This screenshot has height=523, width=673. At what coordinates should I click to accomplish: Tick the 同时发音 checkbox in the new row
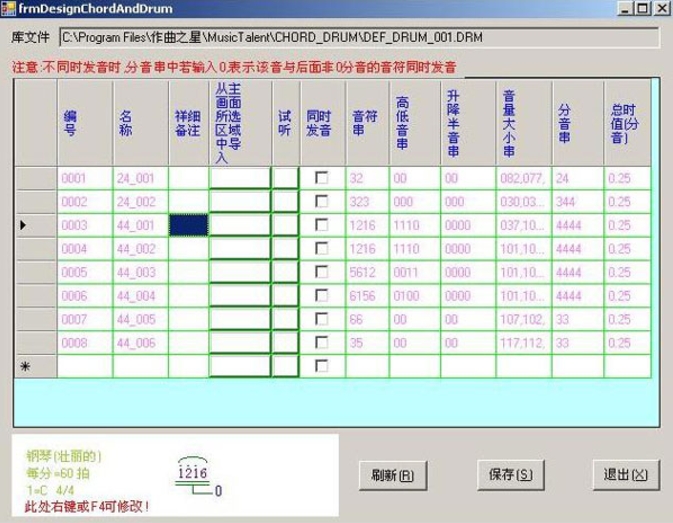tap(321, 366)
